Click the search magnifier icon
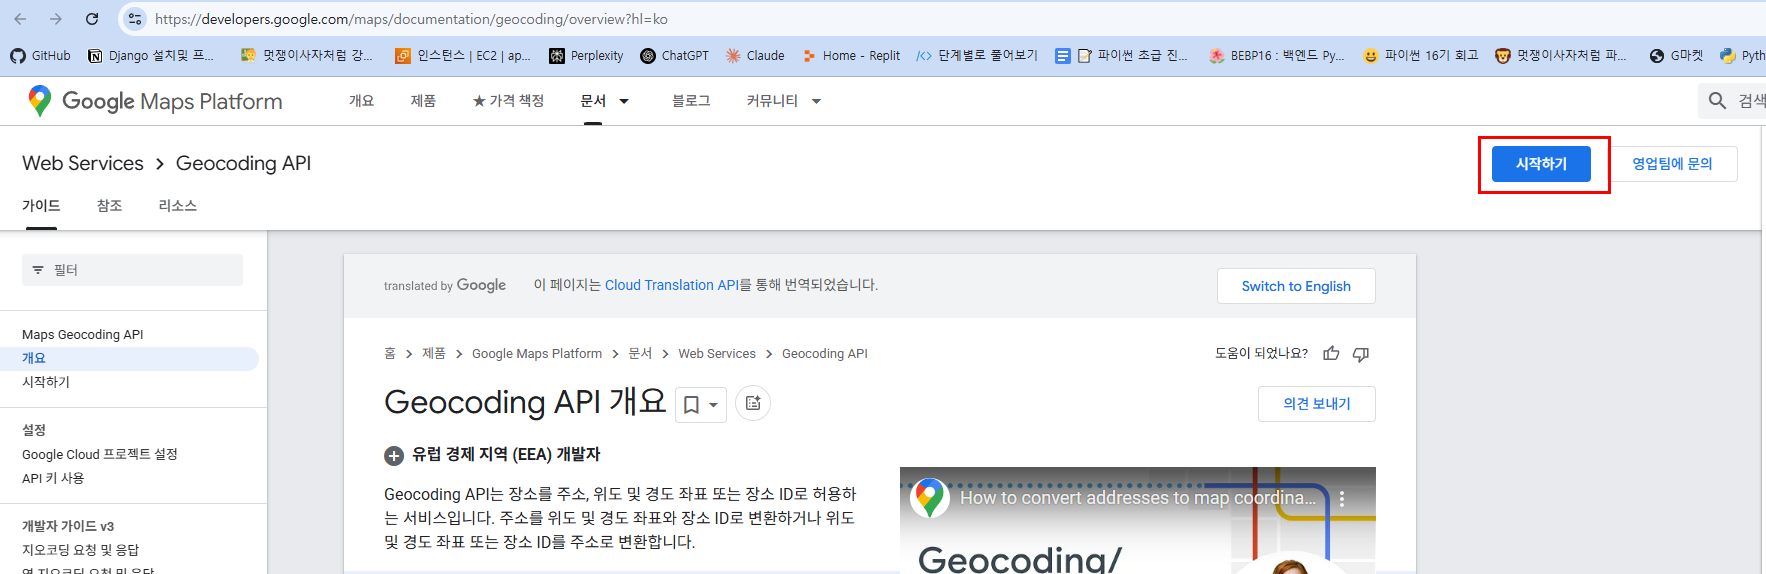Viewport: 1766px width, 574px height. coord(1718,101)
